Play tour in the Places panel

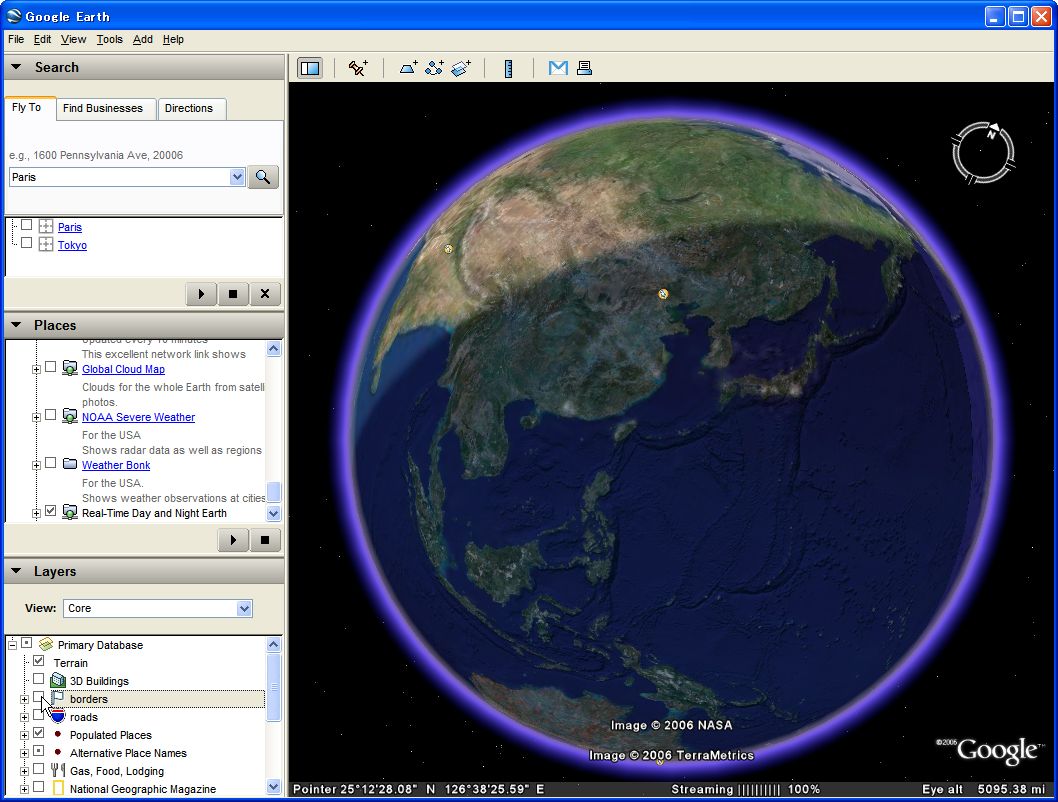tap(233, 540)
